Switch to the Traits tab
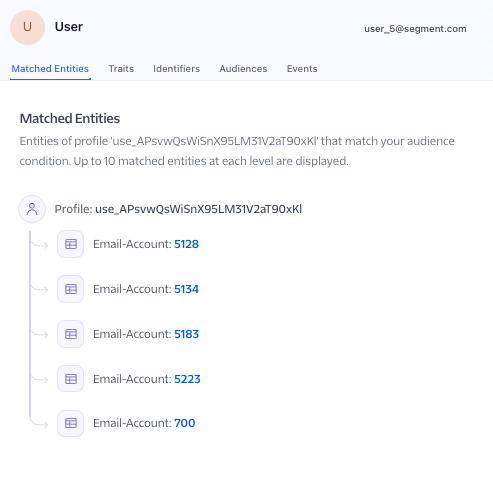Viewport: 493px width, 489px height. tap(121, 69)
